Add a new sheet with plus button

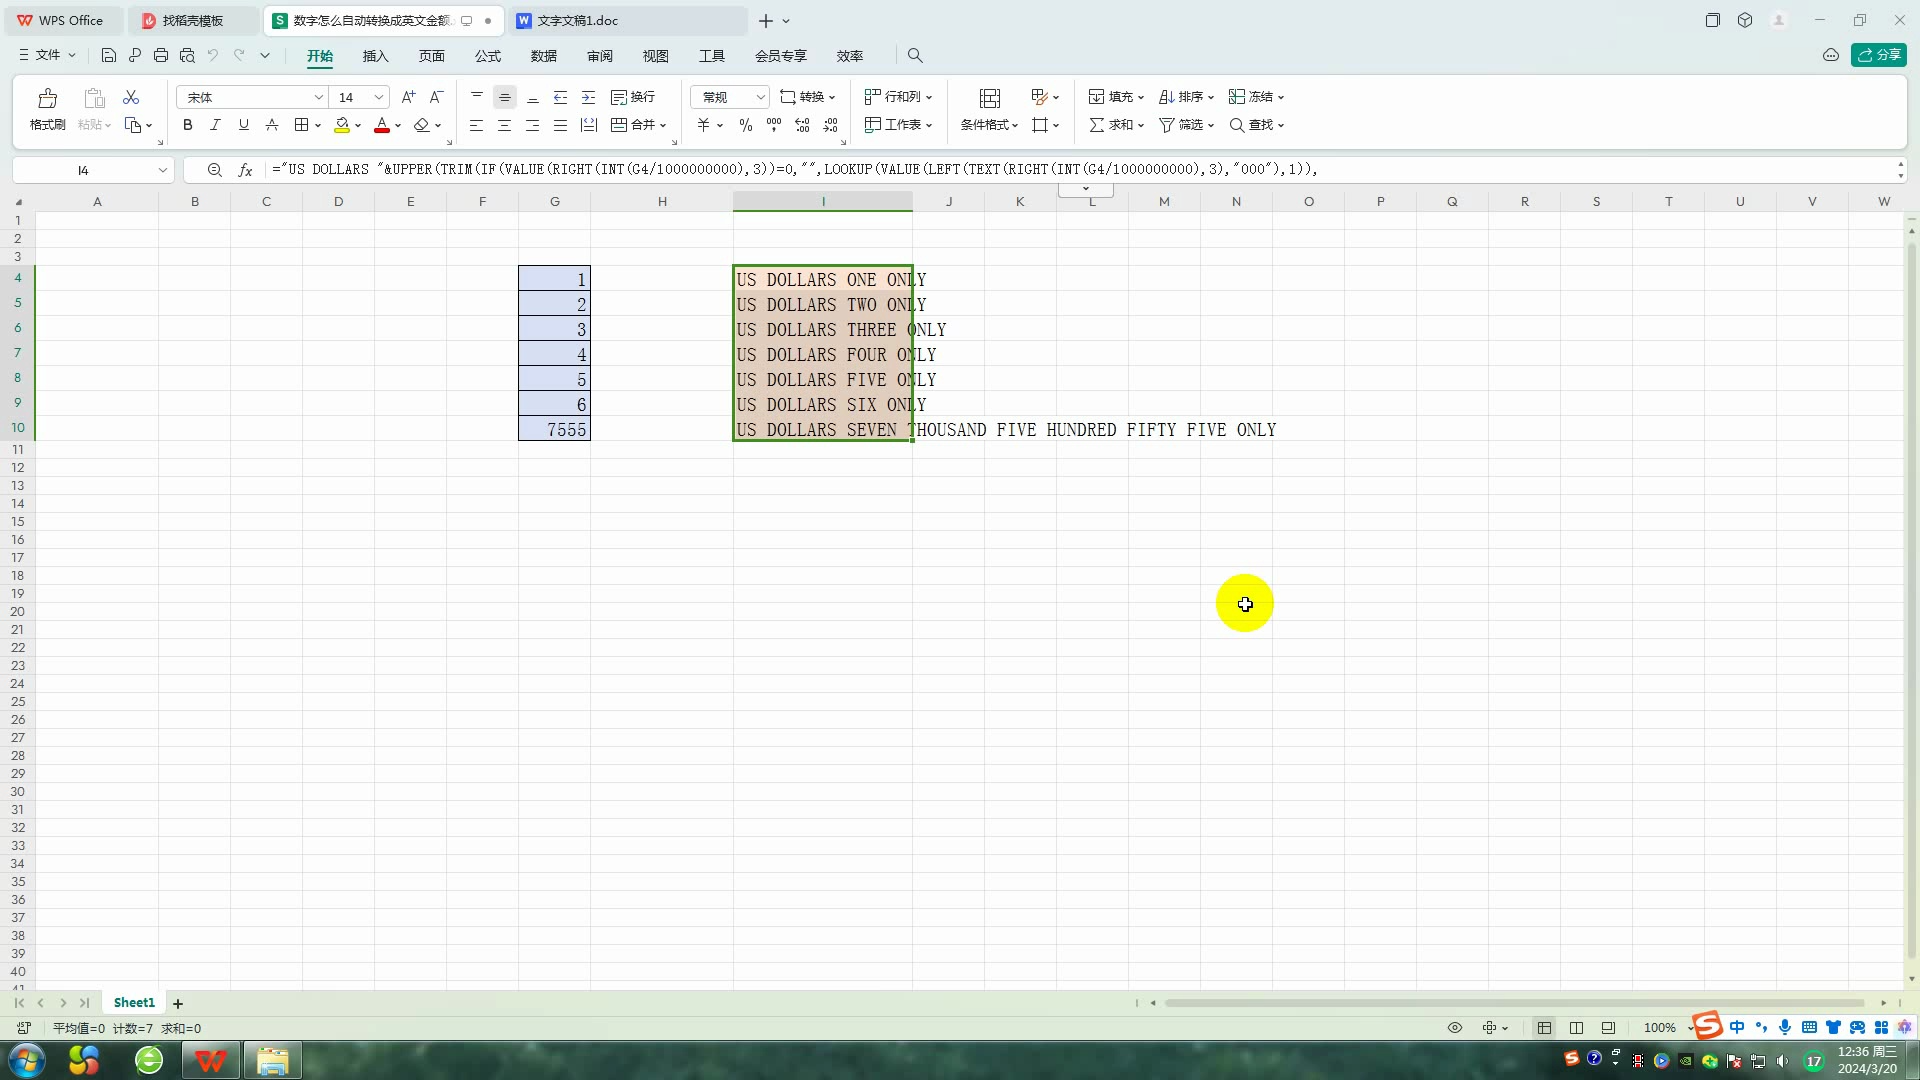(178, 1003)
